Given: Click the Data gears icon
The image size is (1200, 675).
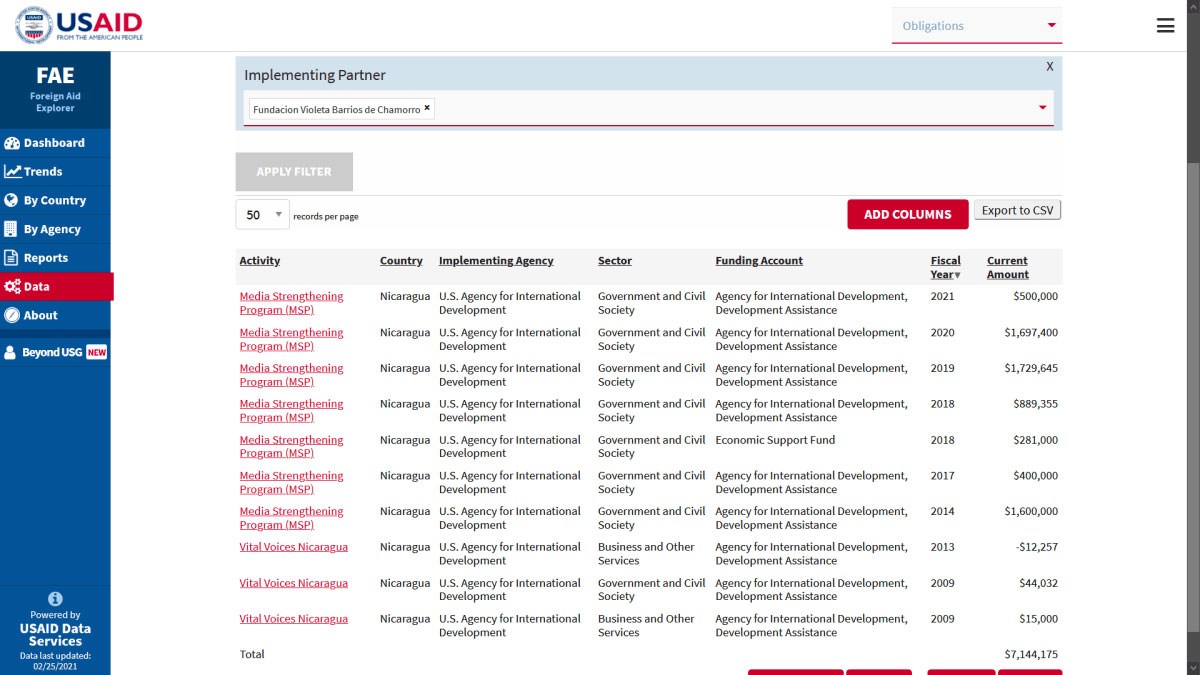Looking at the screenshot, I should coord(12,286).
